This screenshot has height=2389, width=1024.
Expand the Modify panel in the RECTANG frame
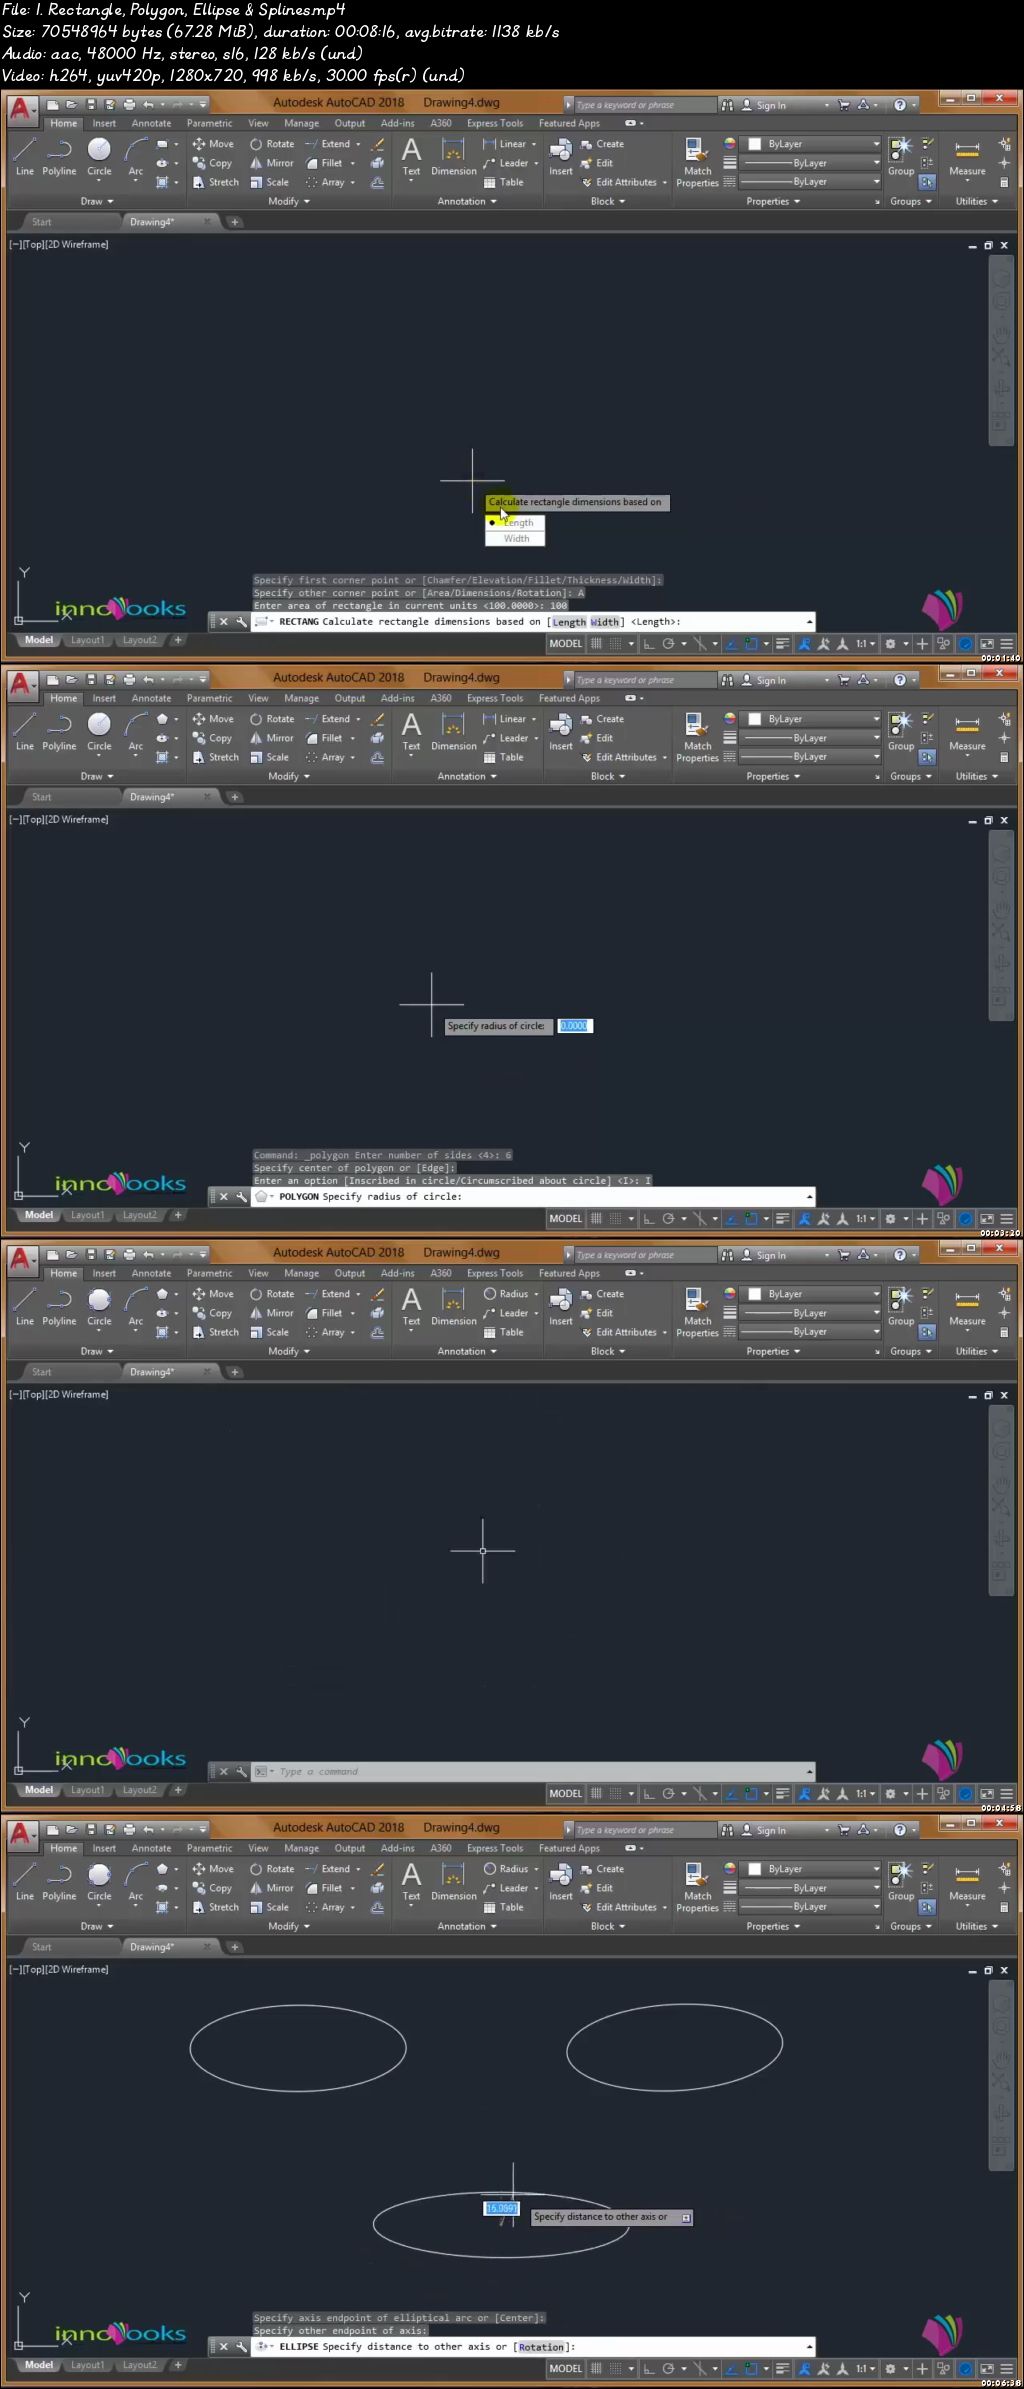click(x=289, y=201)
